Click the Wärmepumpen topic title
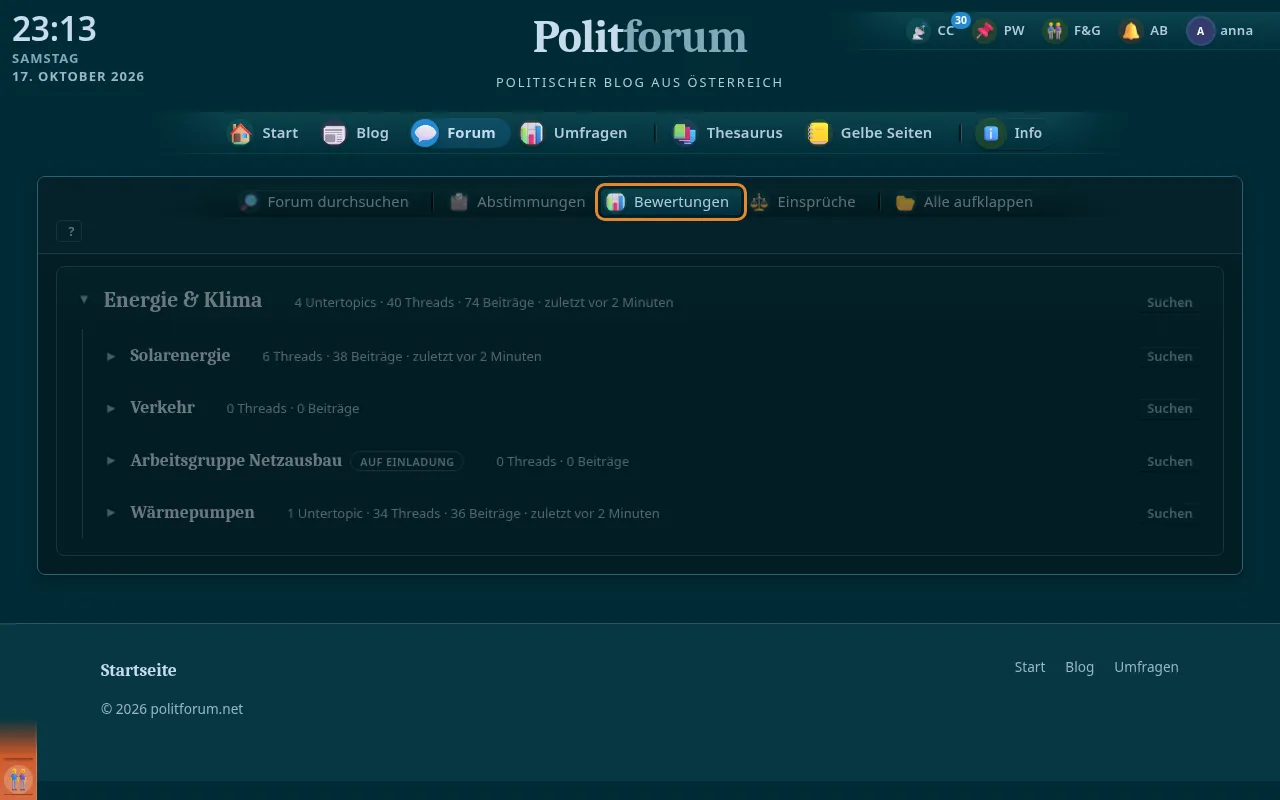This screenshot has width=1280, height=800. [x=192, y=513]
